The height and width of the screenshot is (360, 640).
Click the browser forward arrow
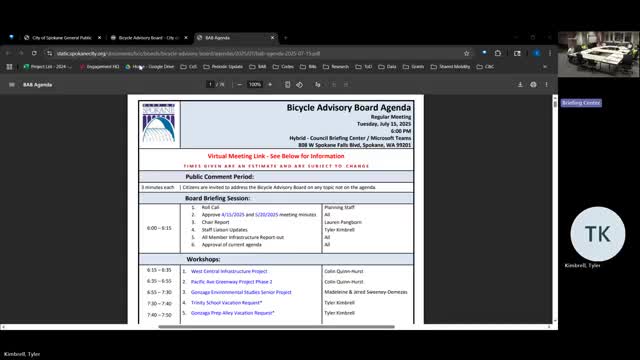[21, 53]
